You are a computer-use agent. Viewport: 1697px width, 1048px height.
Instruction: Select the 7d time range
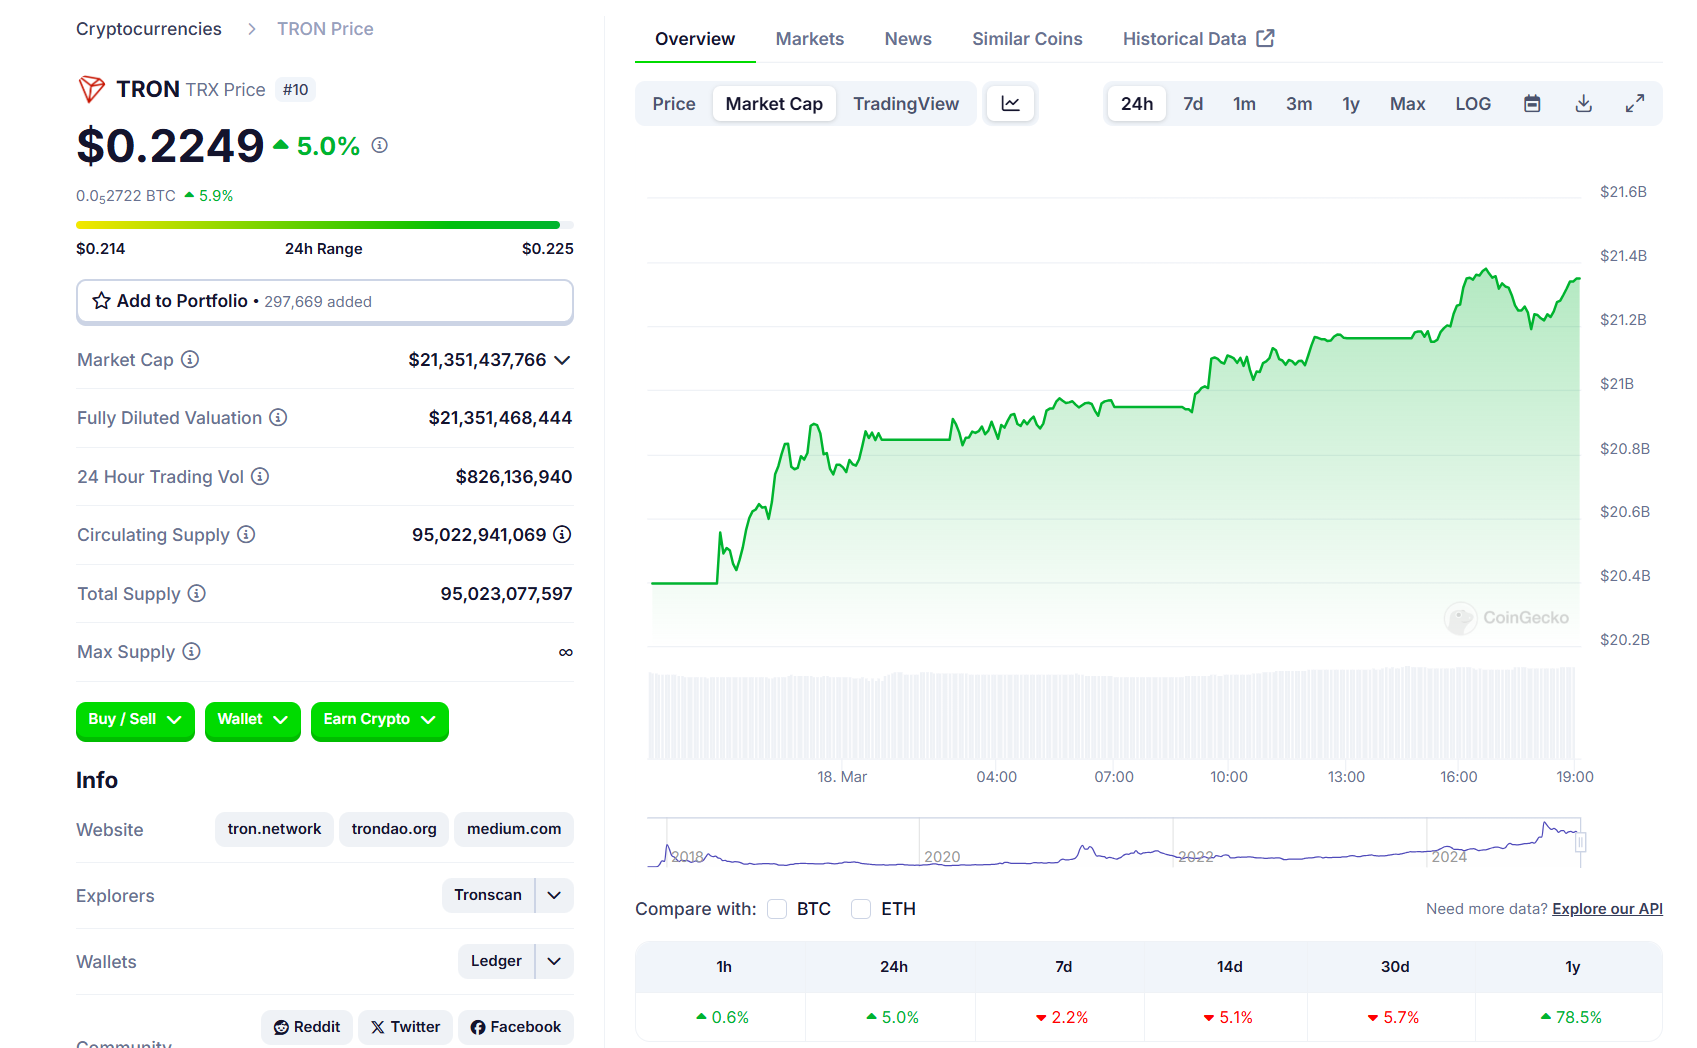pyautogui.click(x=1192, y=104)
